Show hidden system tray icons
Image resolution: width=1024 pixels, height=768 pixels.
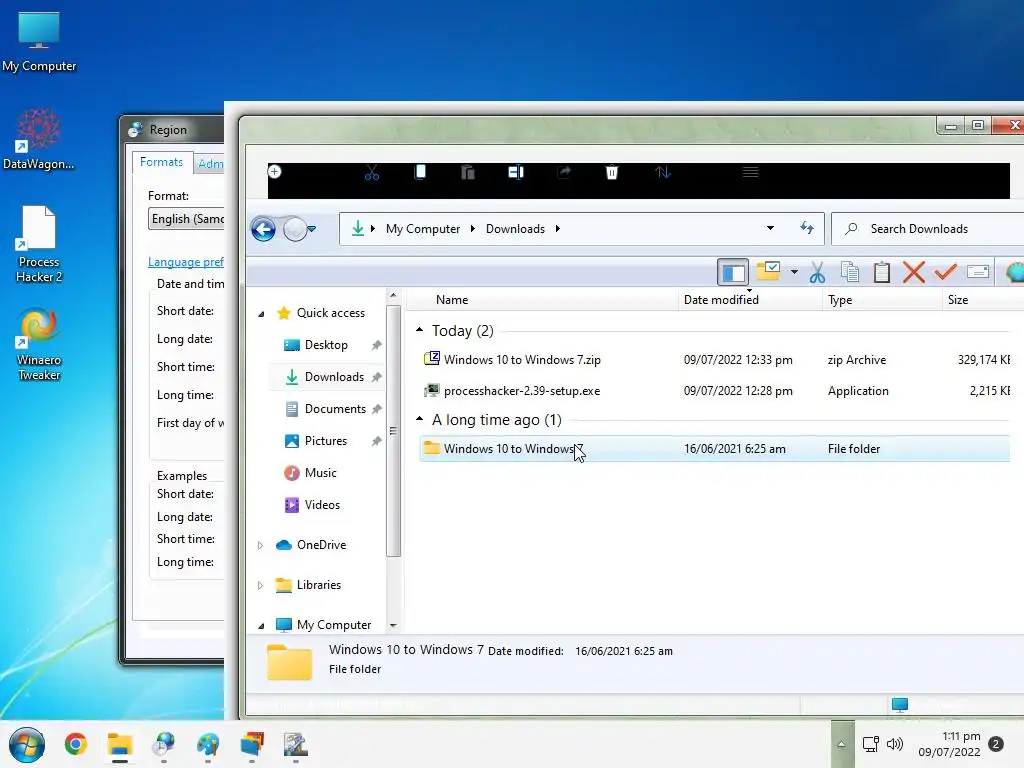(x=842, y=744)
